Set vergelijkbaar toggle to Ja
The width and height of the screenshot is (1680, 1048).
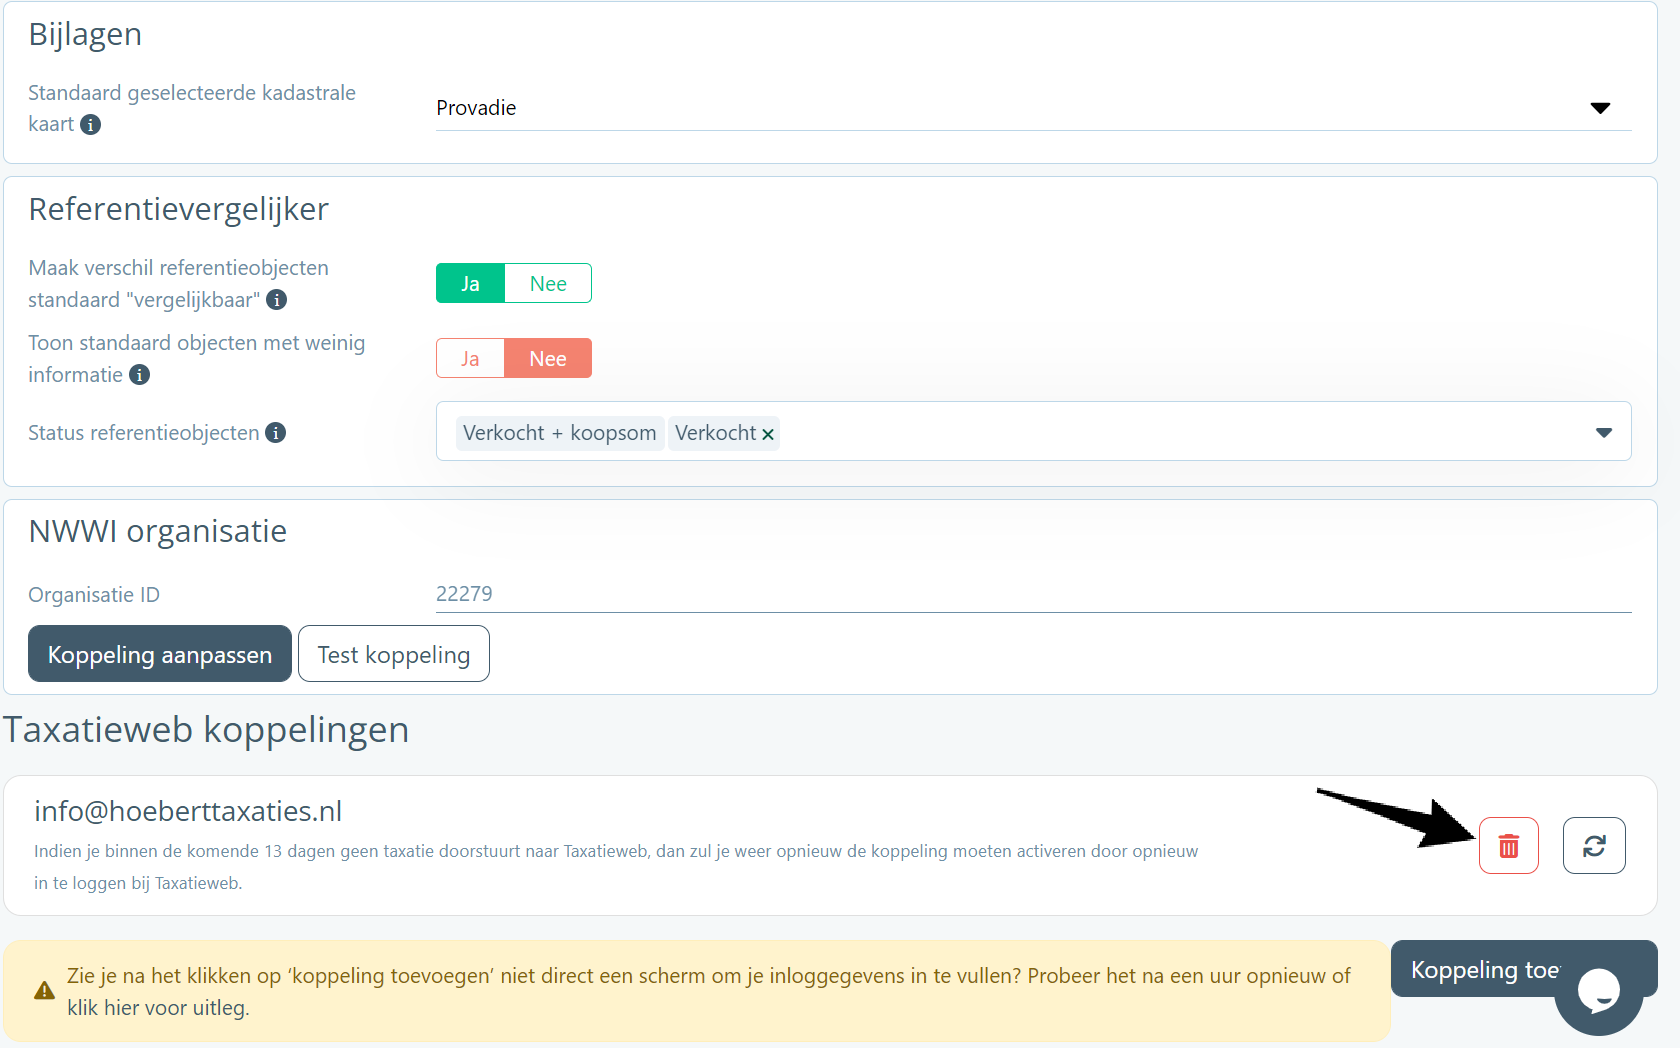coord(470,283)
